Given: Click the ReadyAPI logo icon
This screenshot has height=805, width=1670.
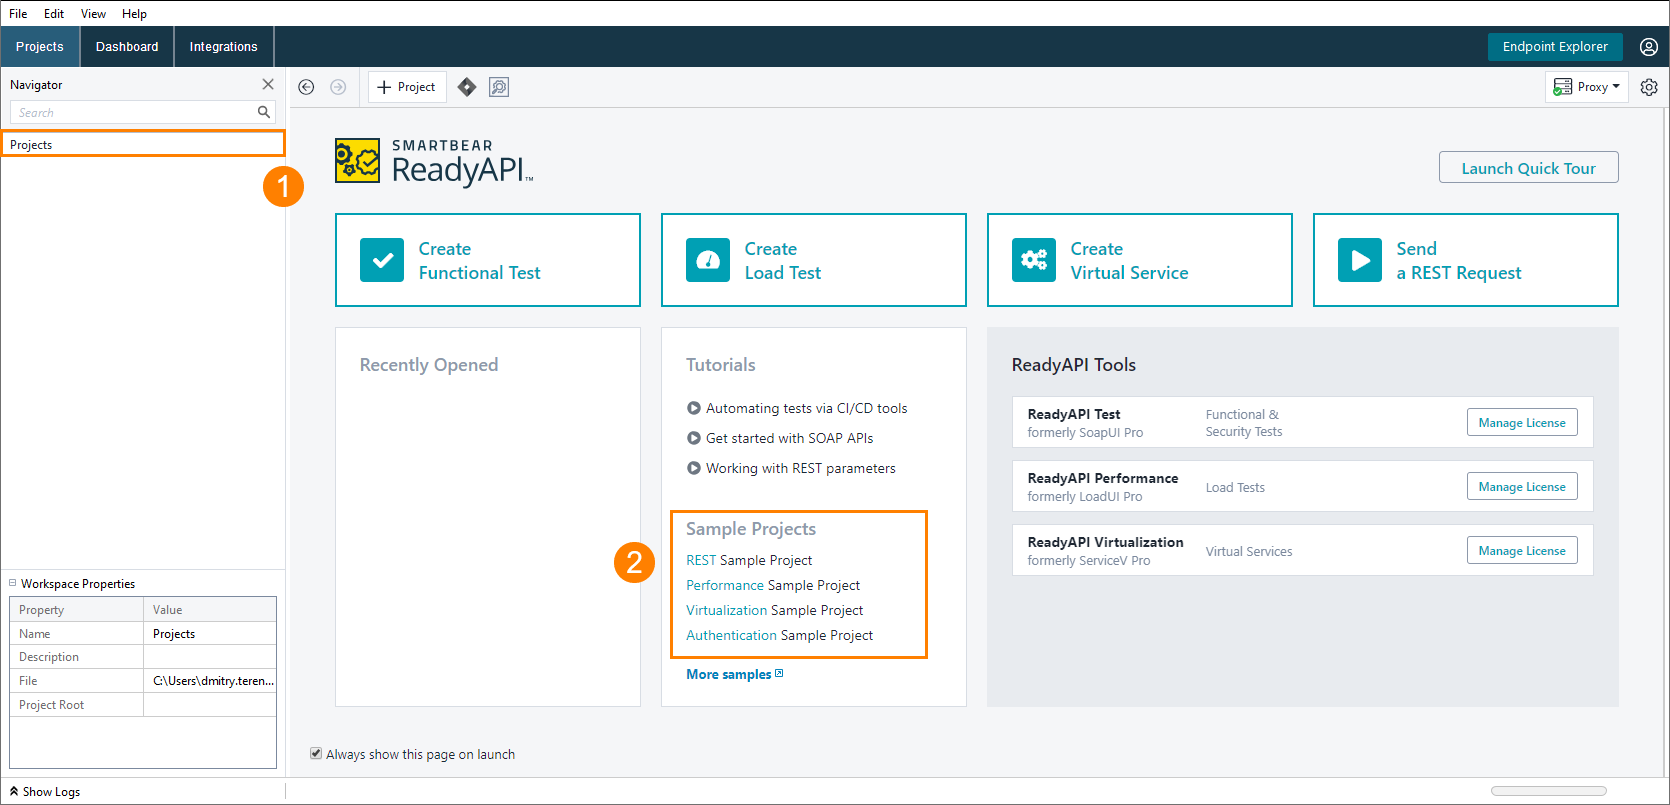Looking at the screenshot, I should [x=357, y=160].
